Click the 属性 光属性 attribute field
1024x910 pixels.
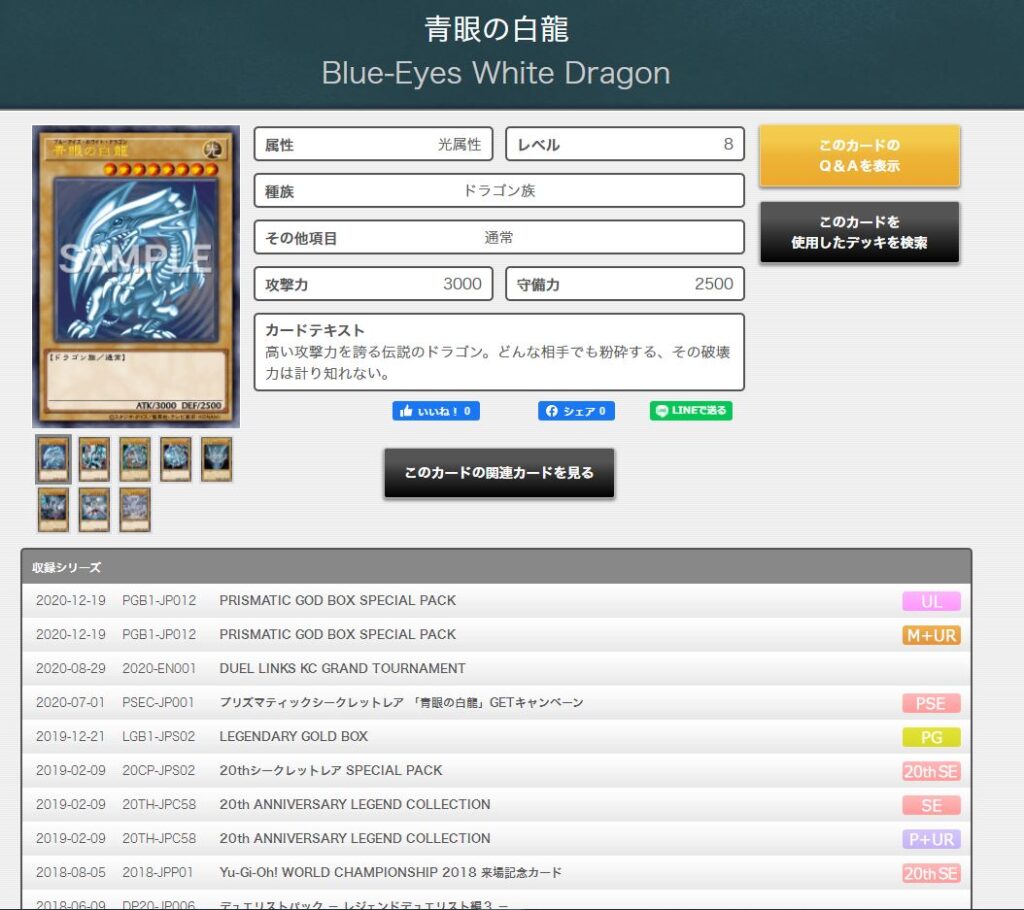[374, 144]
